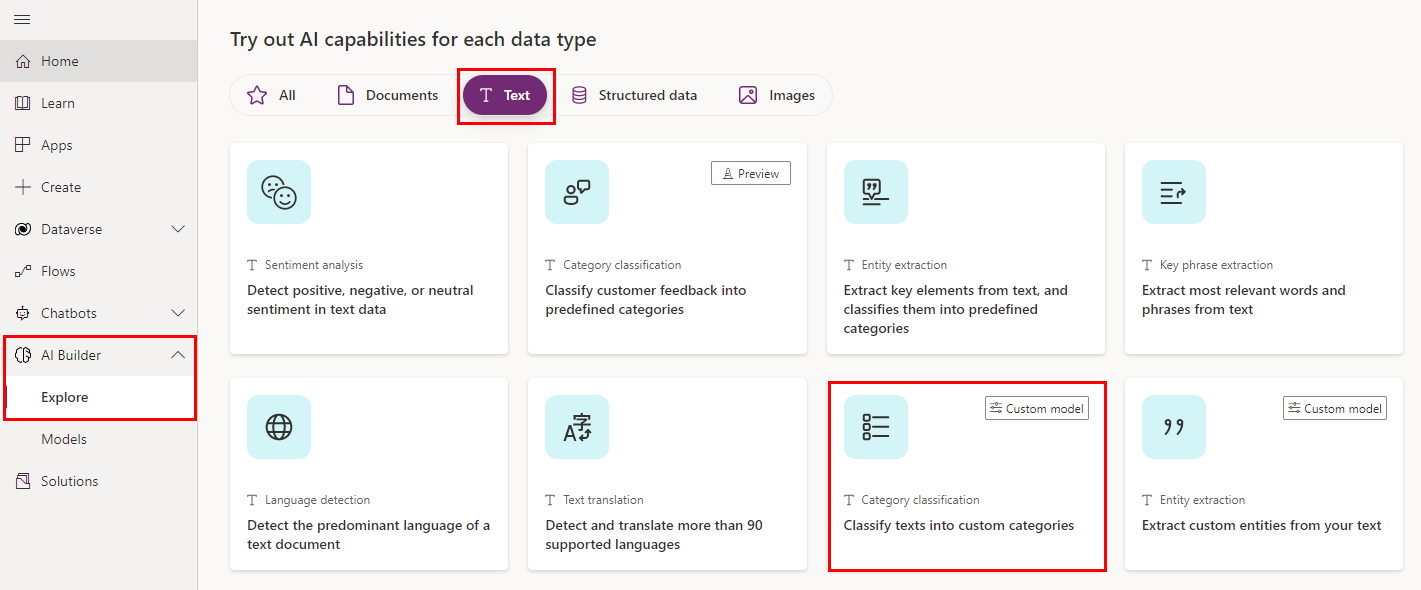
Task: Click the feedback category classification icon
Action: (577, 192)
